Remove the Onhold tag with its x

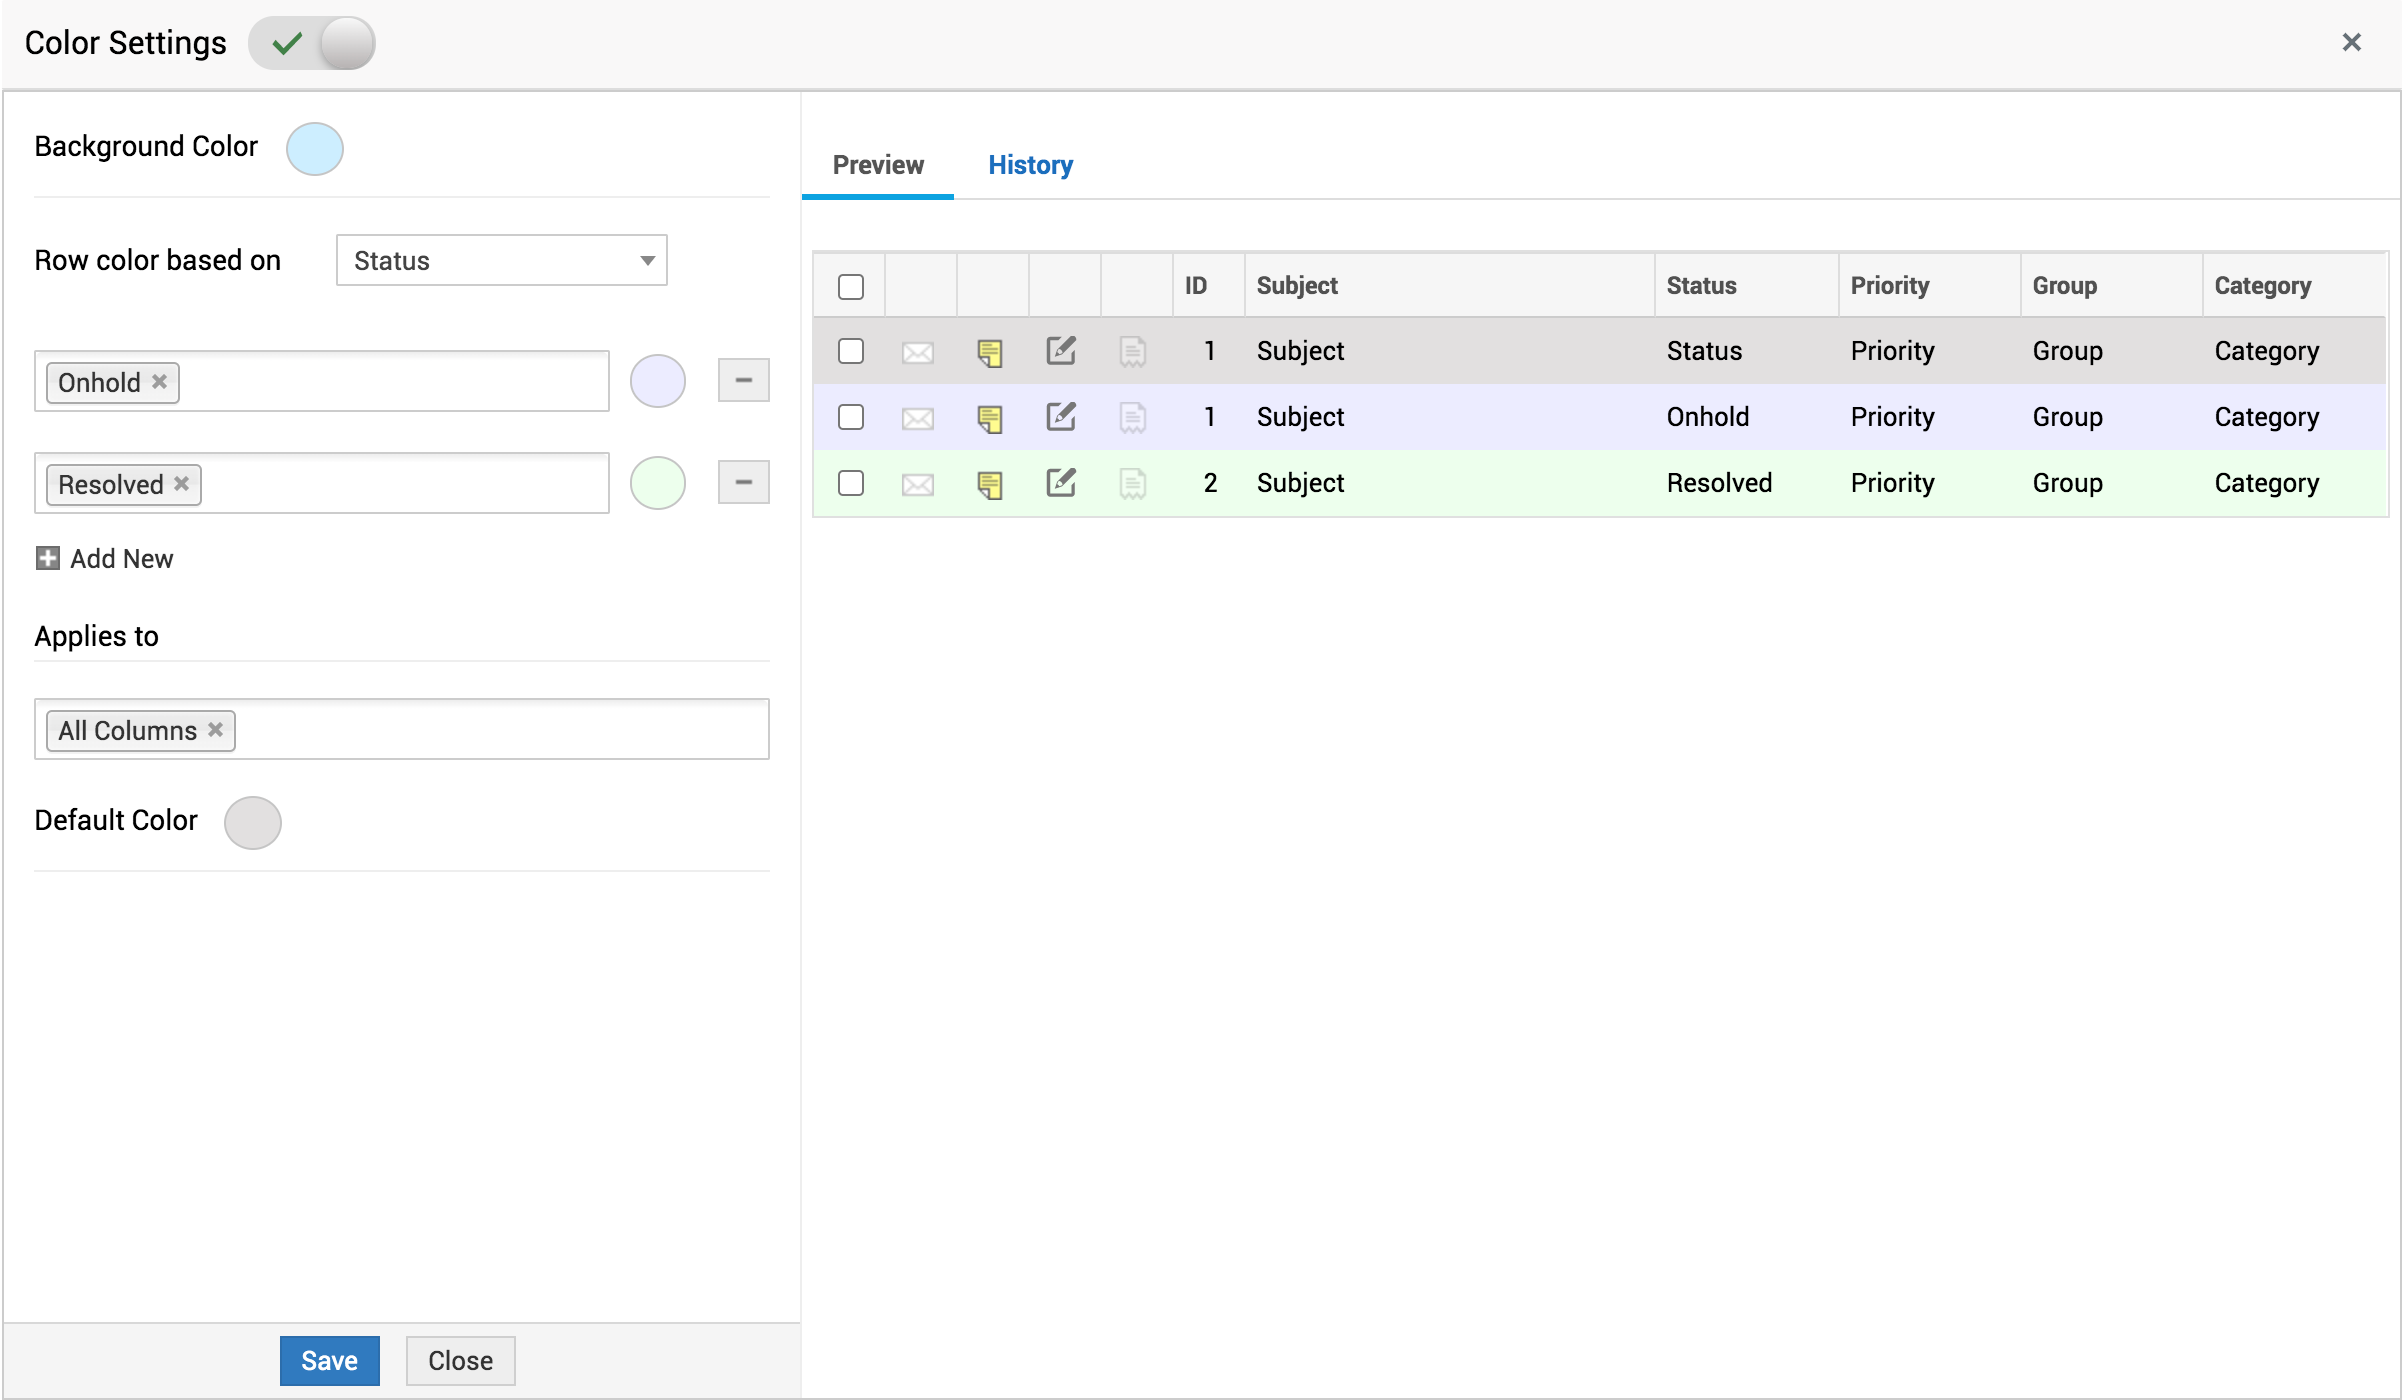pos(159,382)
